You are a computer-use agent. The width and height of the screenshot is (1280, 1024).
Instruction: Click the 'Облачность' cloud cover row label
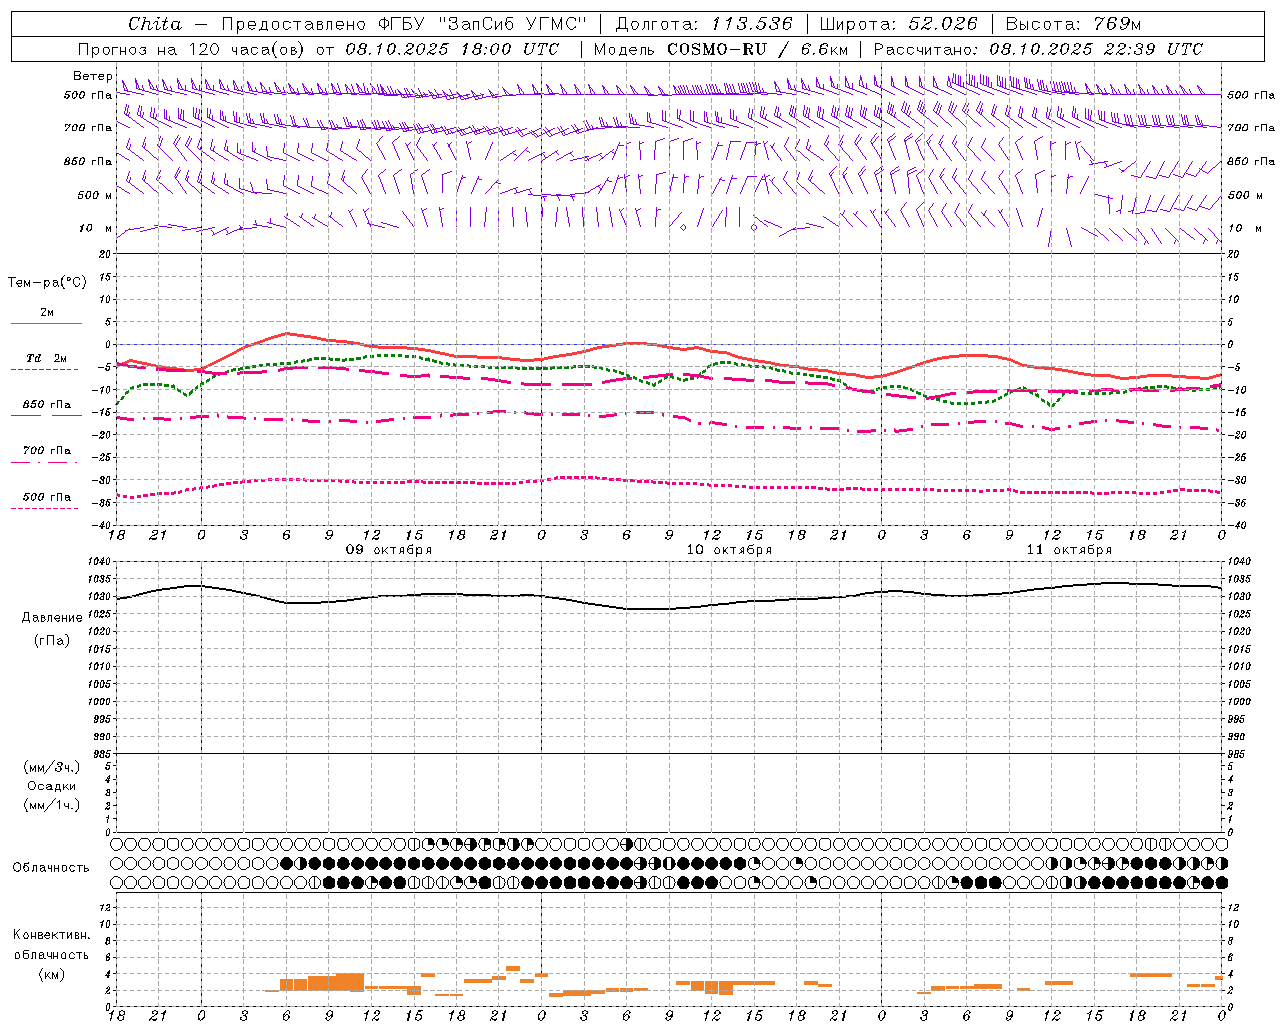pos(51,868)
